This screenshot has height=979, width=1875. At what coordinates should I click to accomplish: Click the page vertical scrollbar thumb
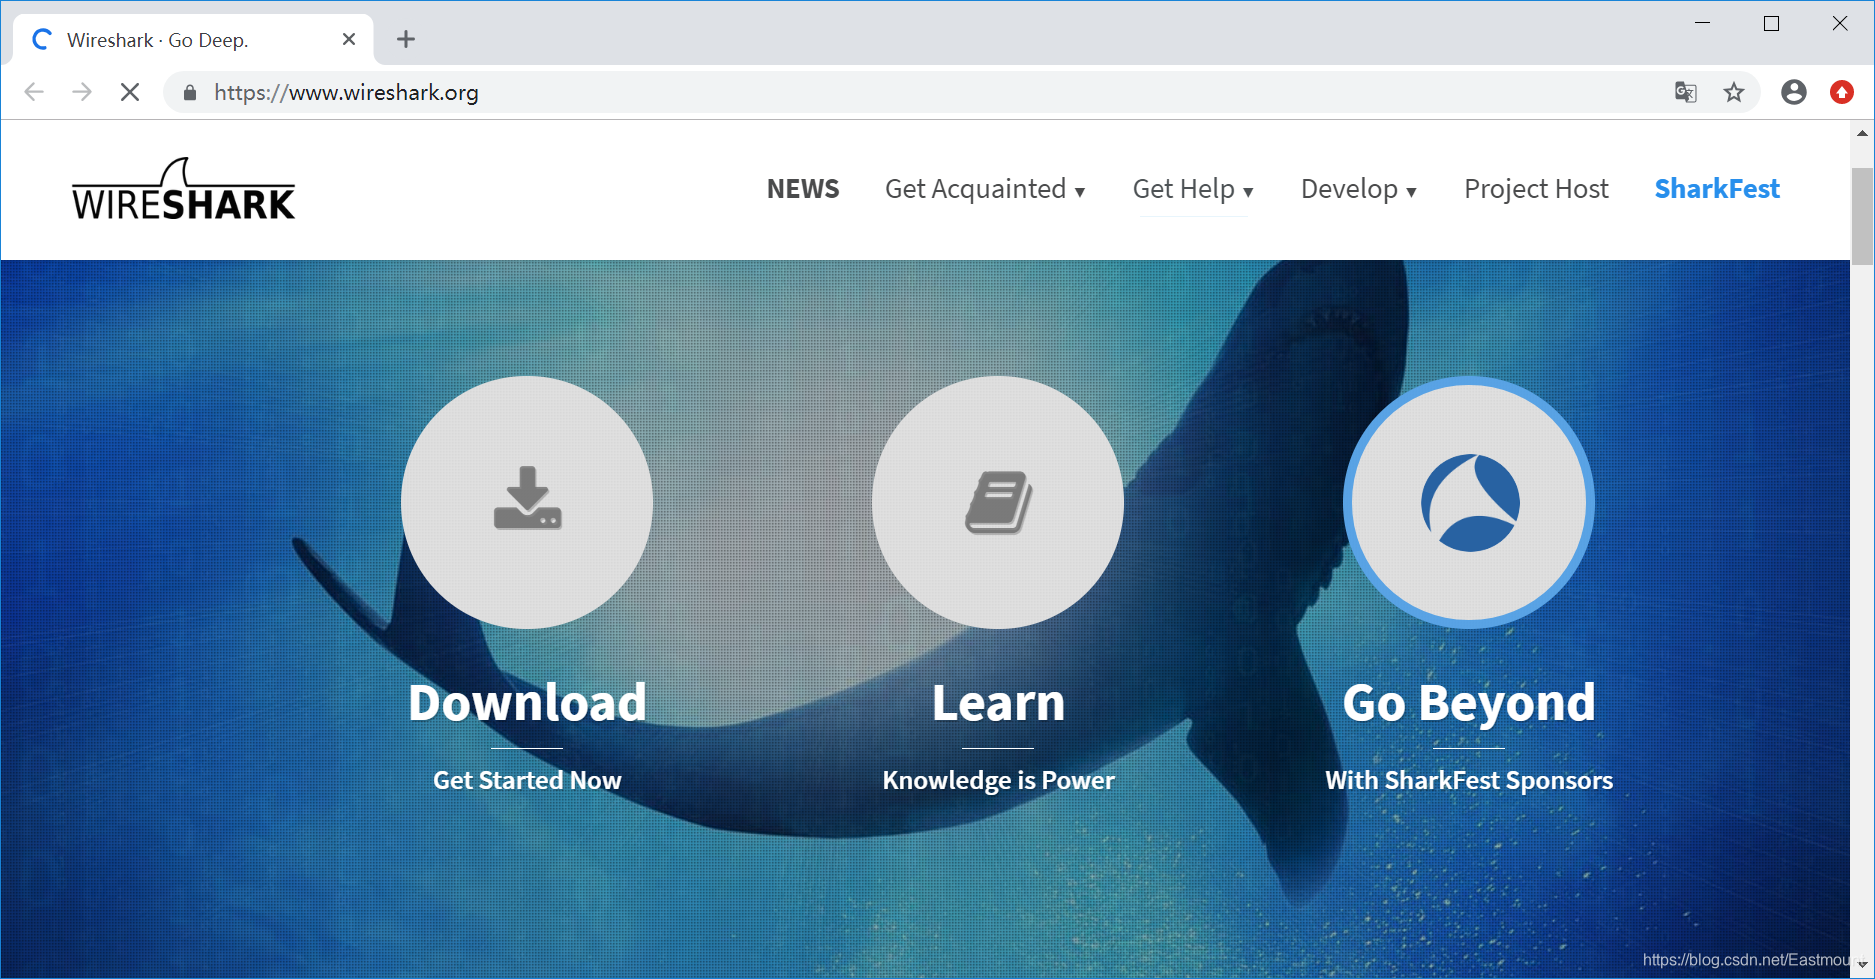pyautogui.click(x=1862, y=216)
